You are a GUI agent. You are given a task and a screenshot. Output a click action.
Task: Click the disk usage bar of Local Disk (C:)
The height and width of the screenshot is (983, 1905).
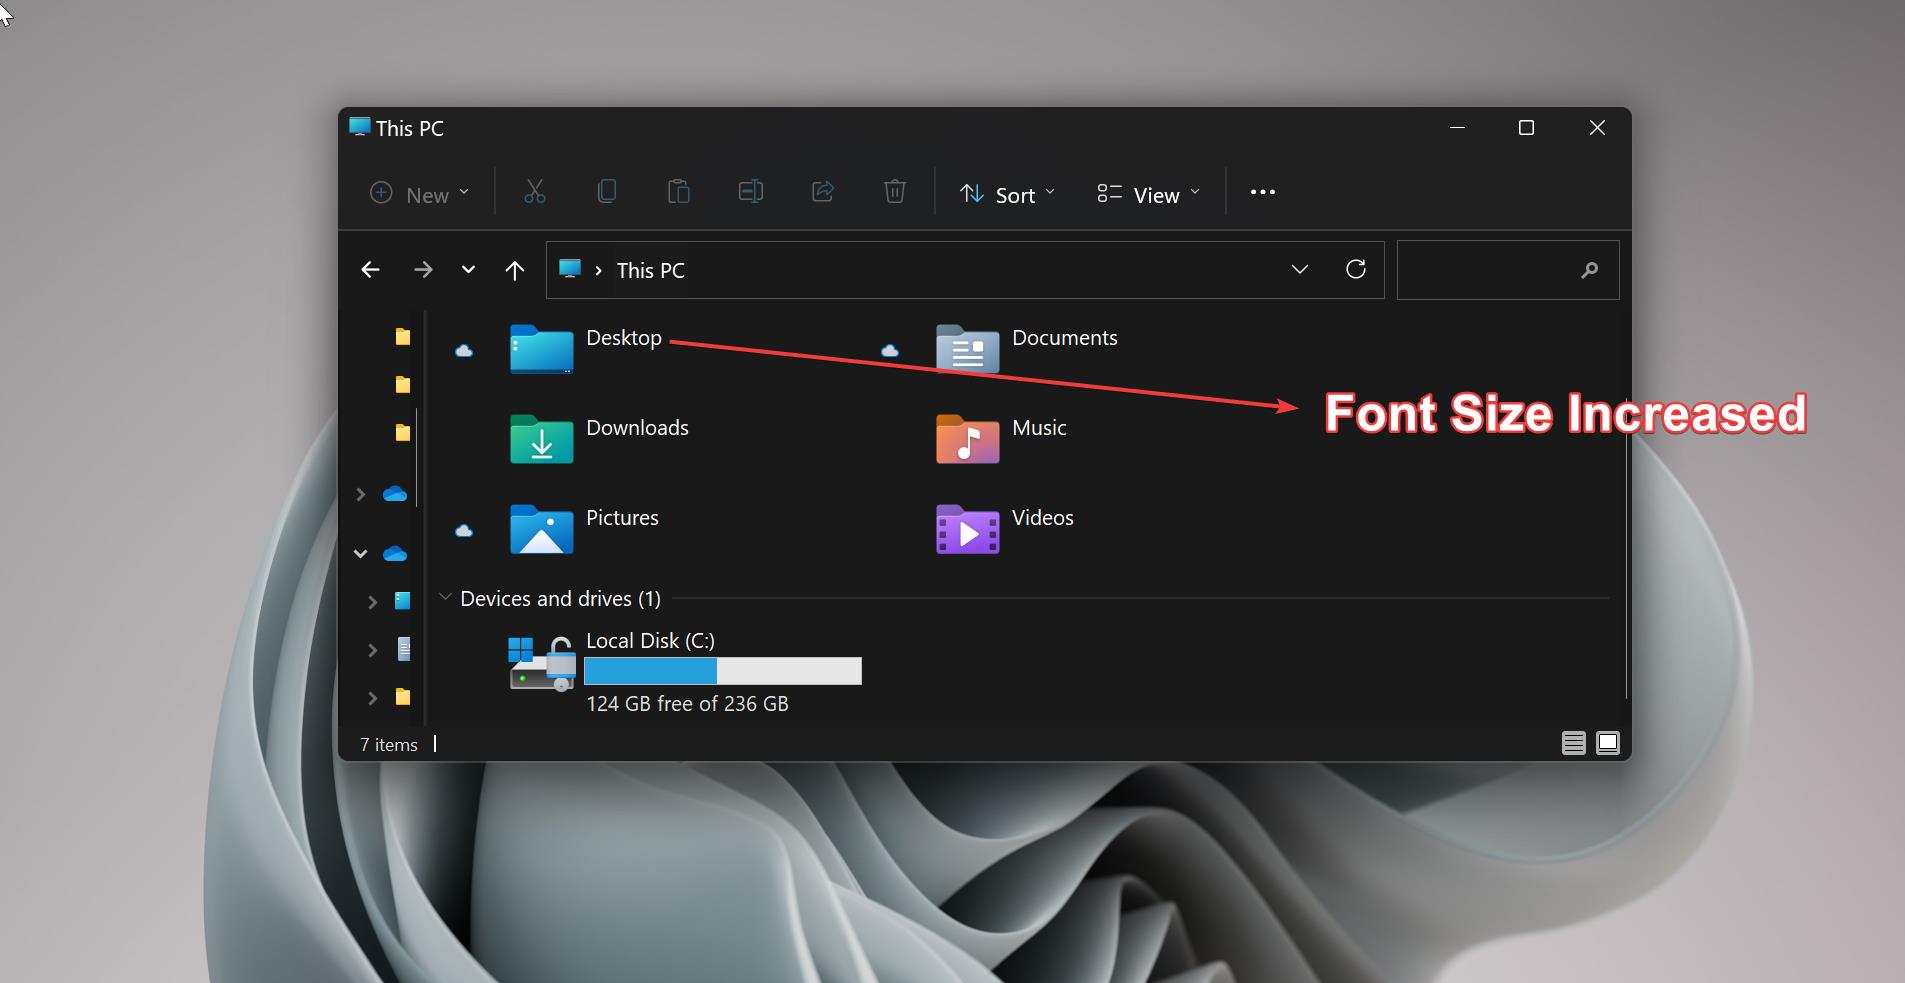[x=722, y=671]
